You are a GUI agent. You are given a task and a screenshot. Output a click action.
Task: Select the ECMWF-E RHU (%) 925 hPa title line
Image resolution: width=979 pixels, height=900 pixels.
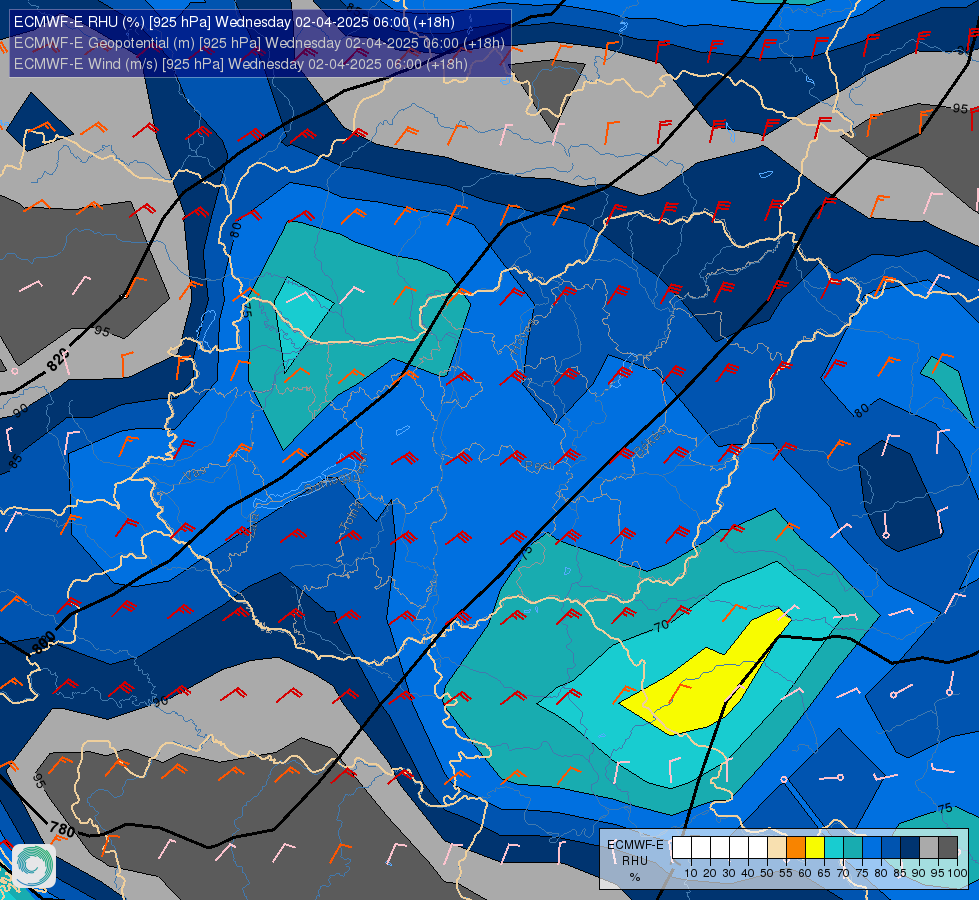pyautogui.click(x=234, y=22)
